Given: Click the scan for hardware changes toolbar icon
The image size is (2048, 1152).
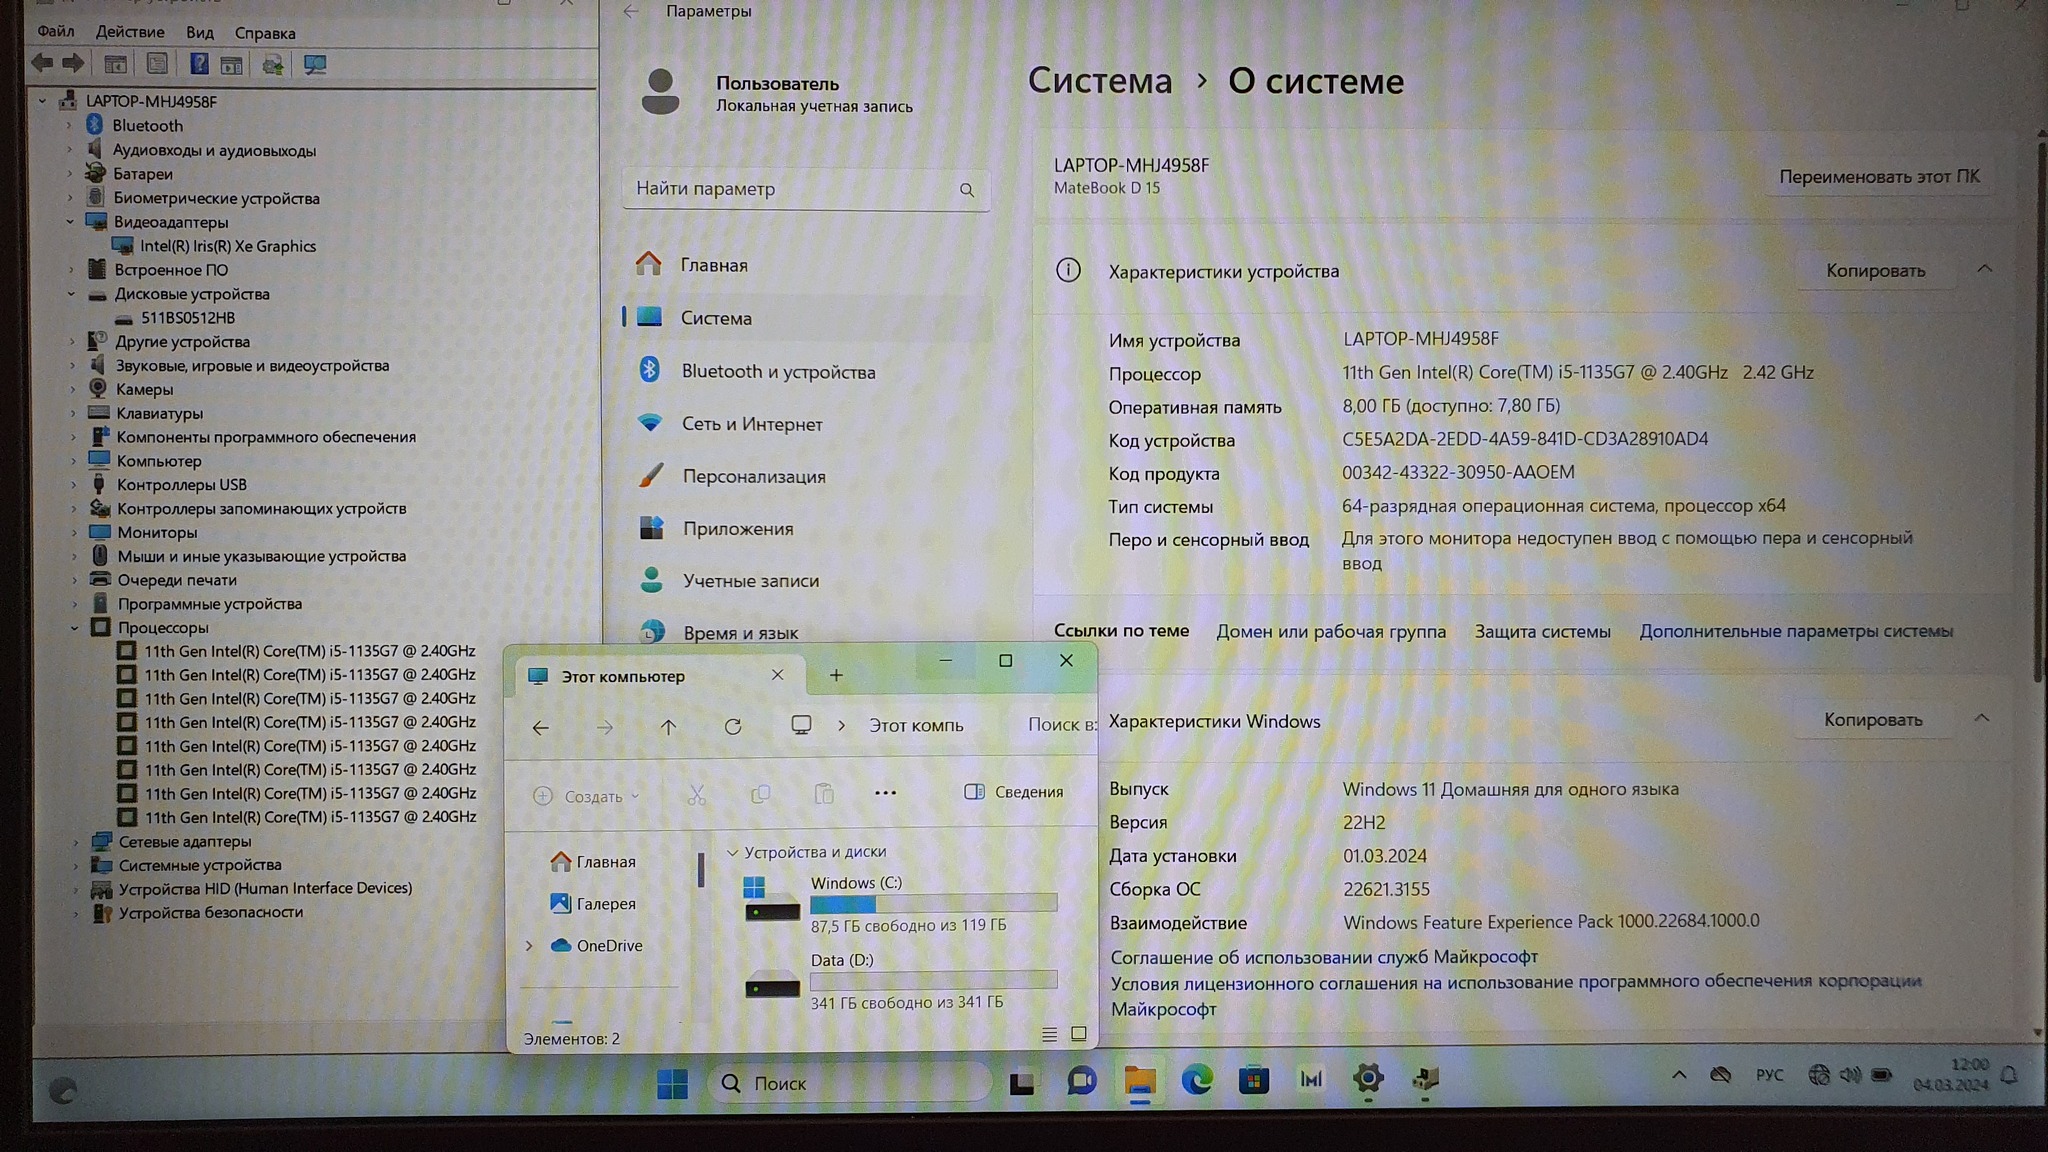Looking at the screenshot, I should point(315,65).
